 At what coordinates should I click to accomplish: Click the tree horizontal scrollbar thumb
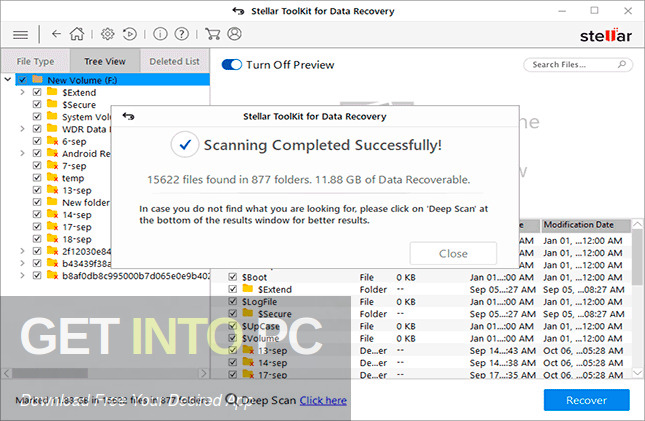coord(50,373)
